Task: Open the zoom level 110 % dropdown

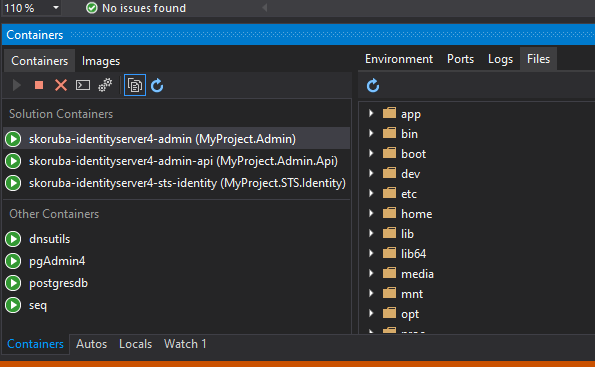Action: coord(56,8)
